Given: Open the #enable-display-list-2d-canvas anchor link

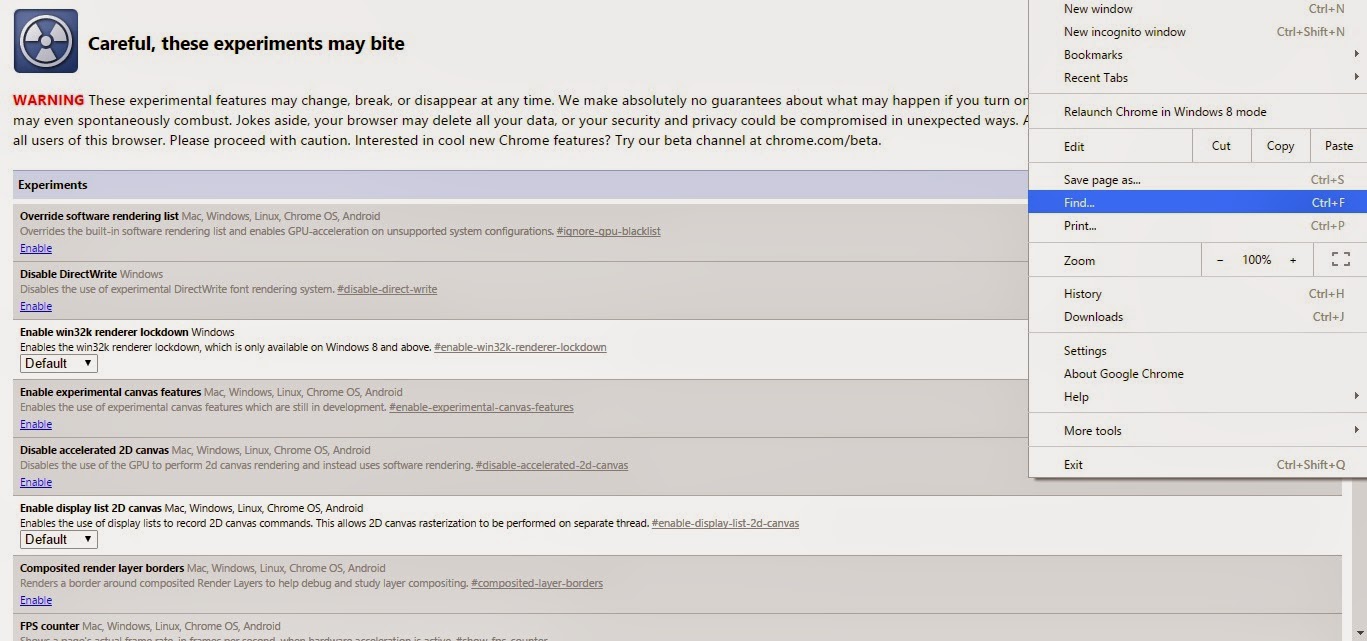Looking at the screenshot, I should click(725, 523).
